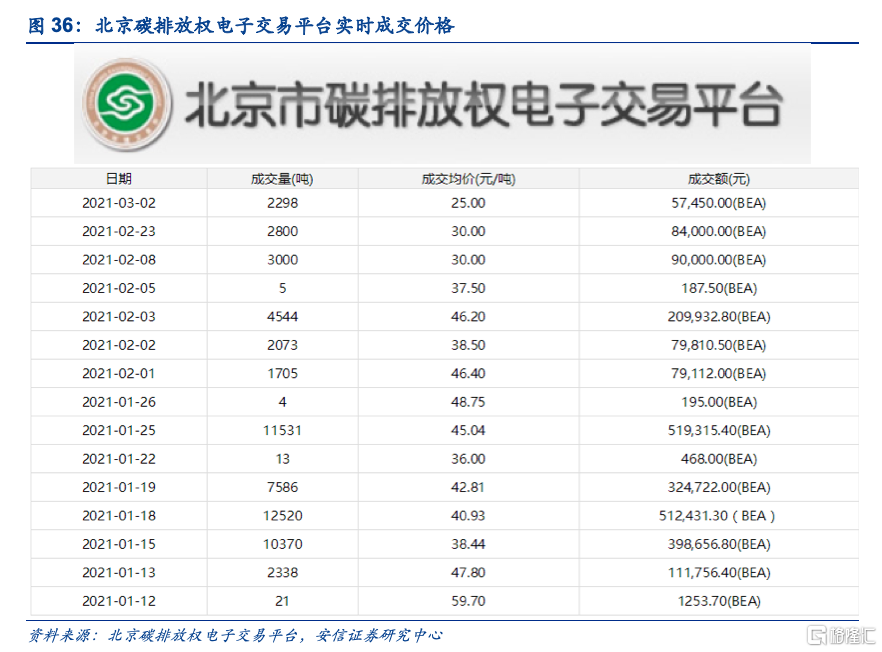Click the date cell 2021-03-02

pos(119,203)
